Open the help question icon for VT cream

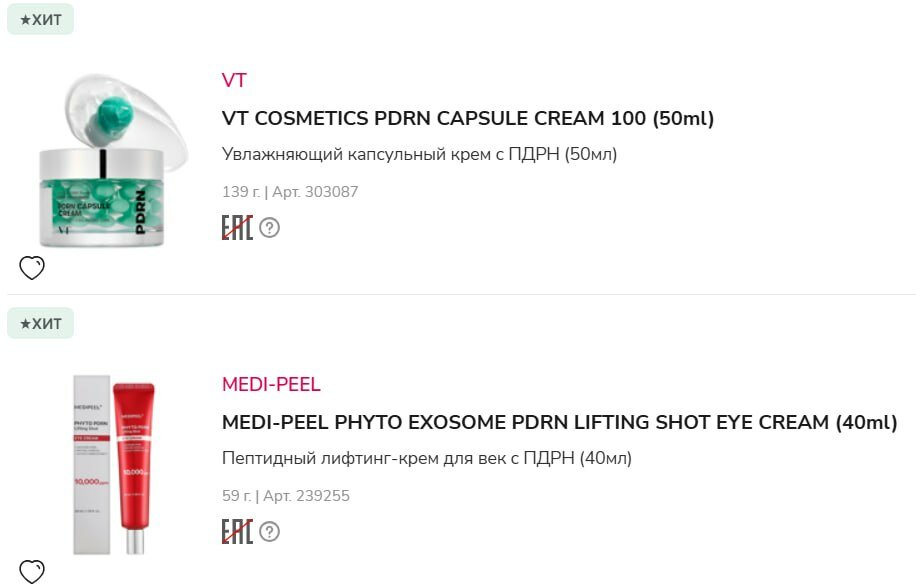pos(270,228)
